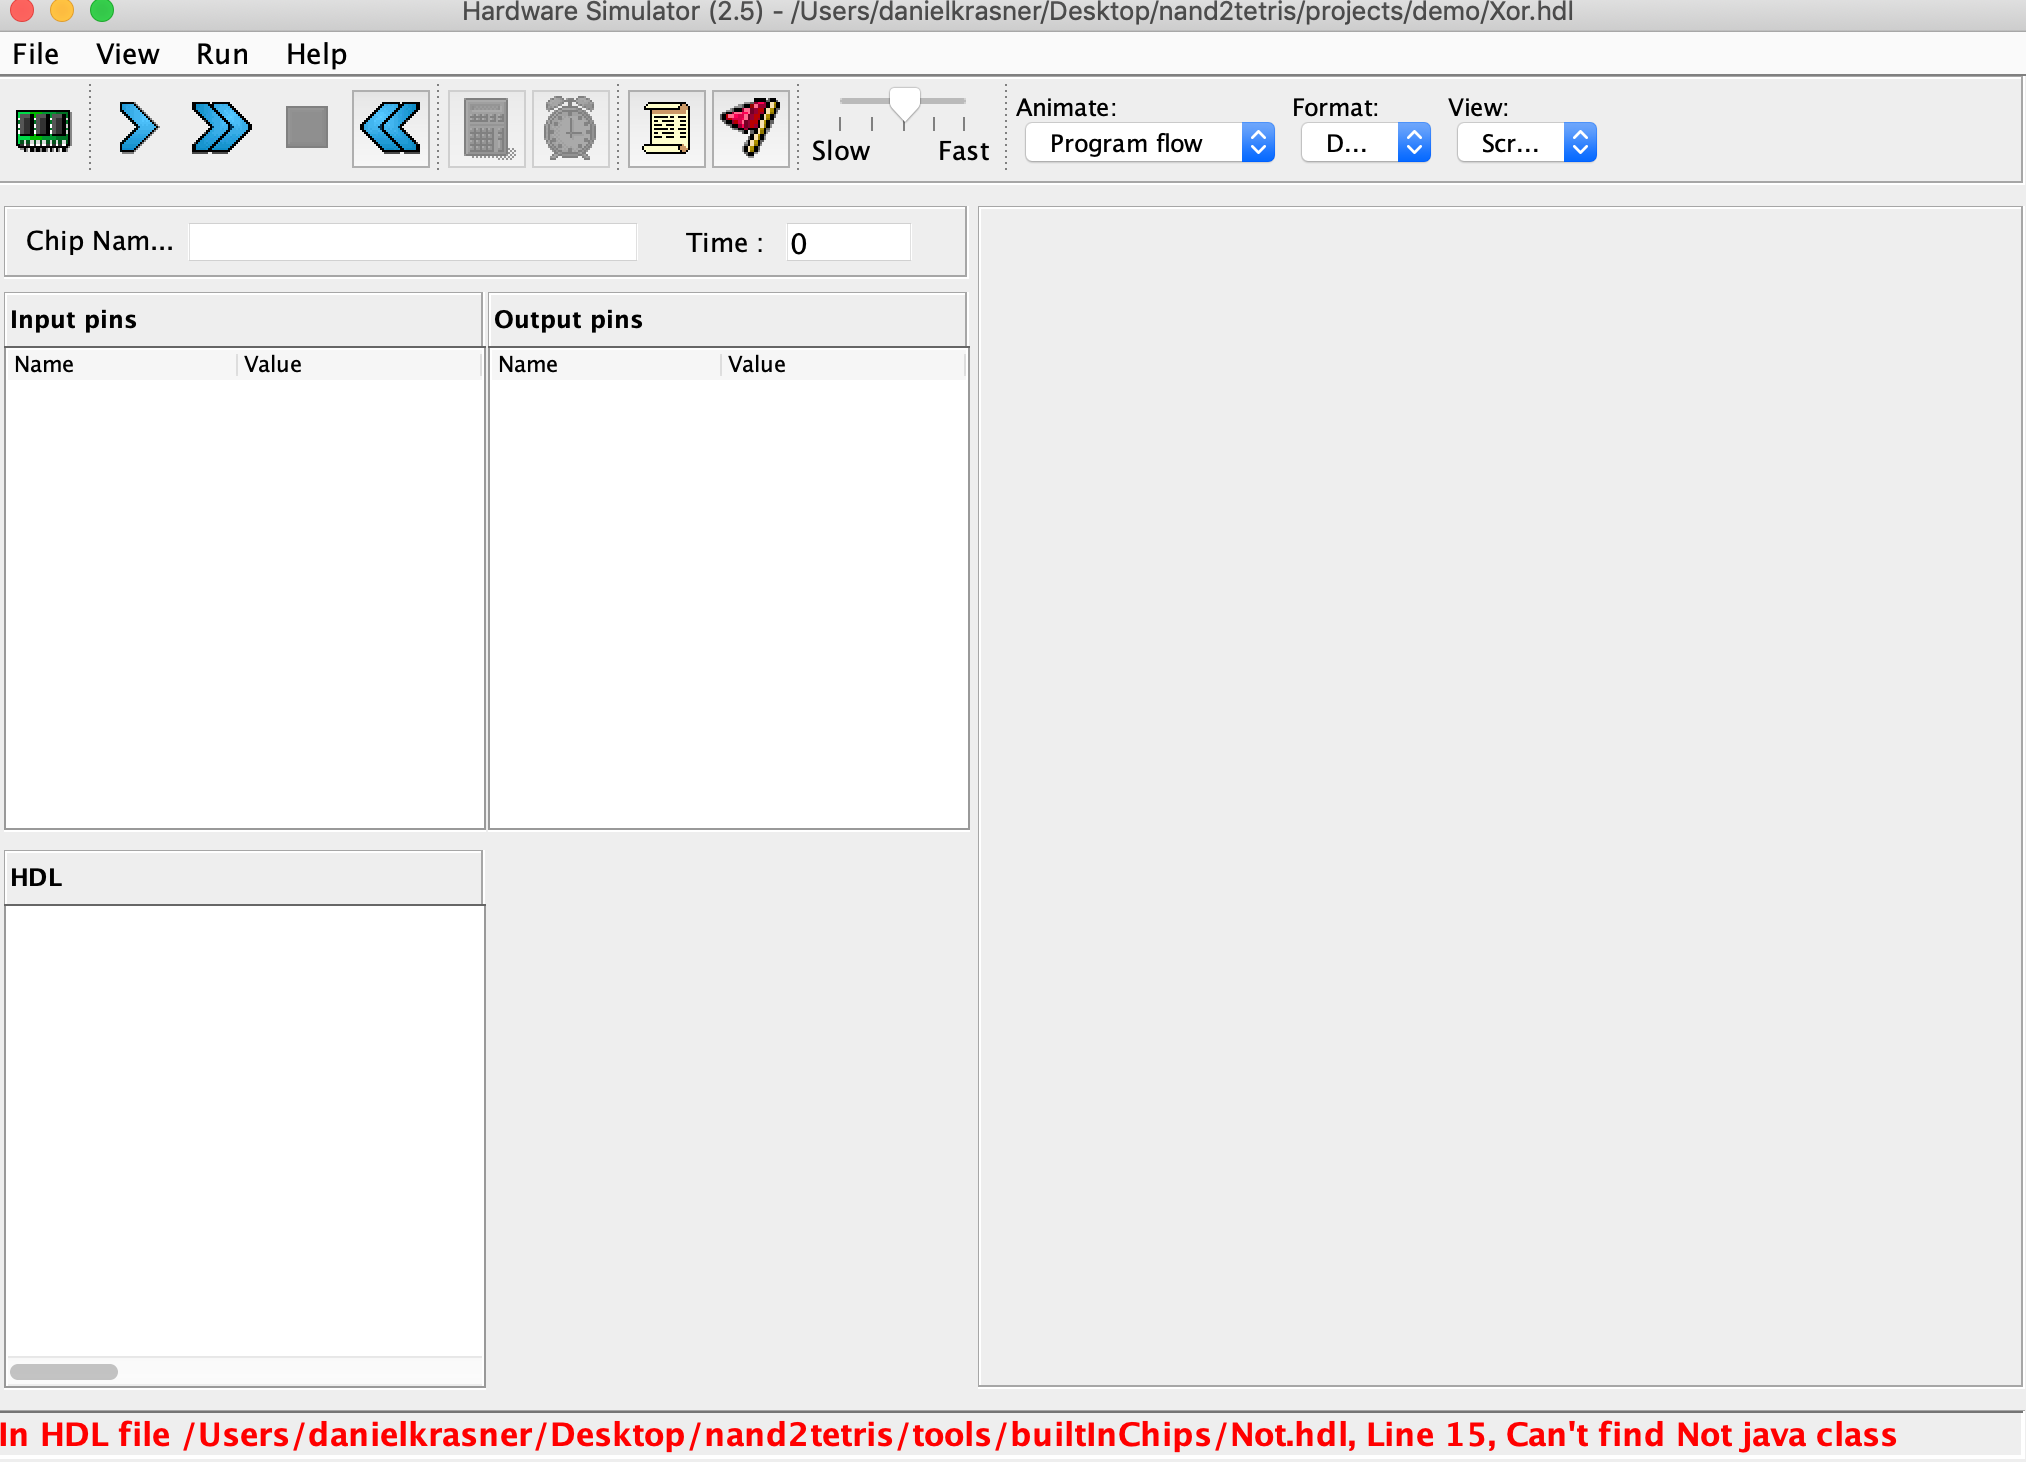Open the View menu

point(127,54)
